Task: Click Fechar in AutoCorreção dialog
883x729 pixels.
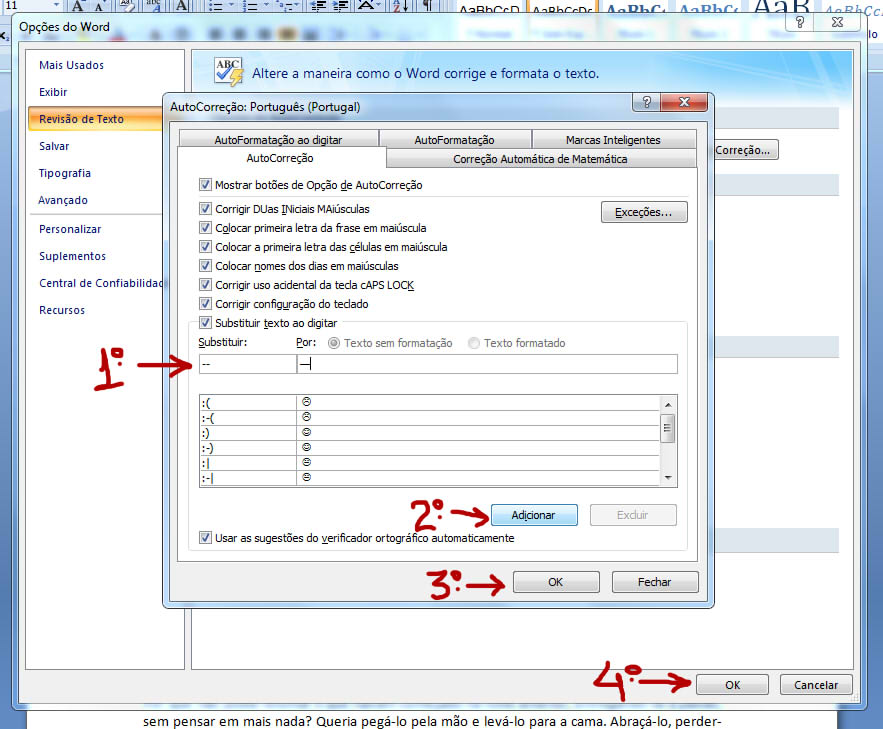Action: pos(654,582)
